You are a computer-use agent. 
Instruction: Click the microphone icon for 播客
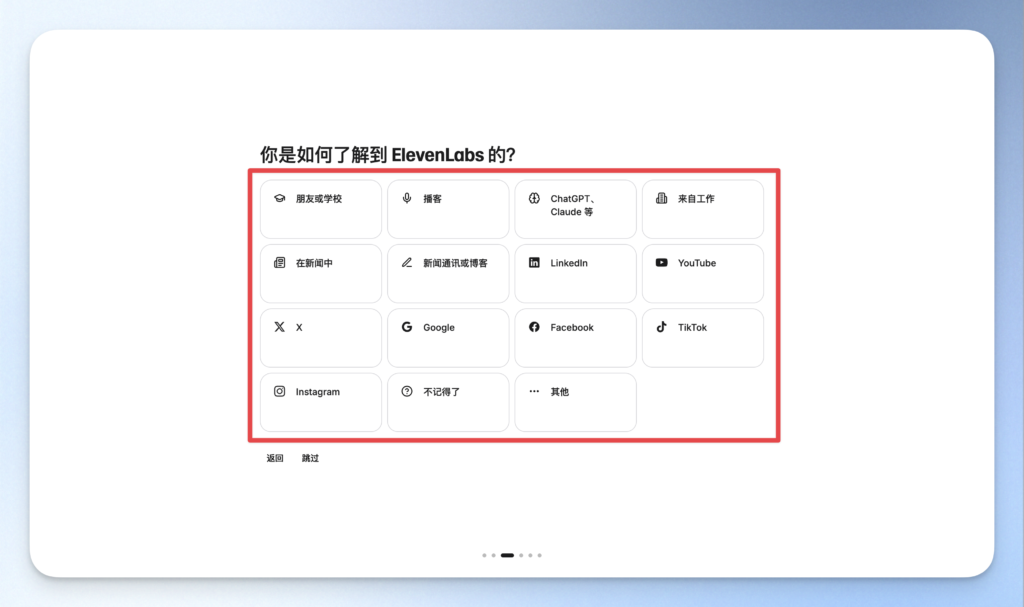407,198
